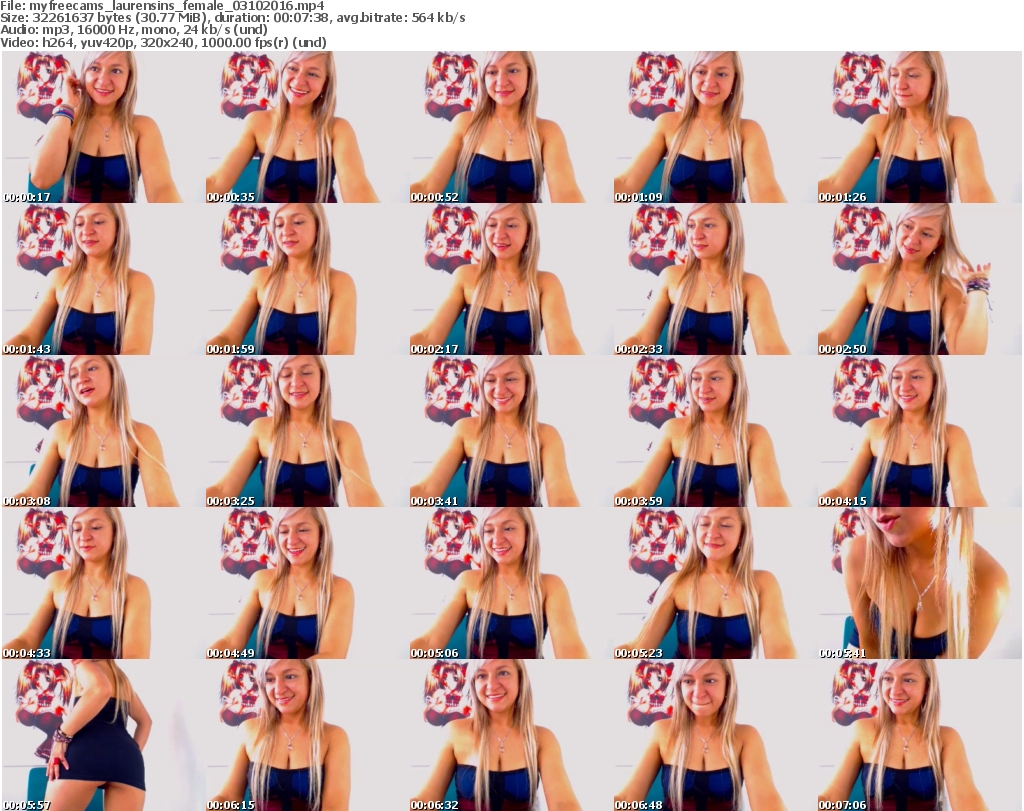Select the thumbnail frame stamped 00:05:06

511,583
